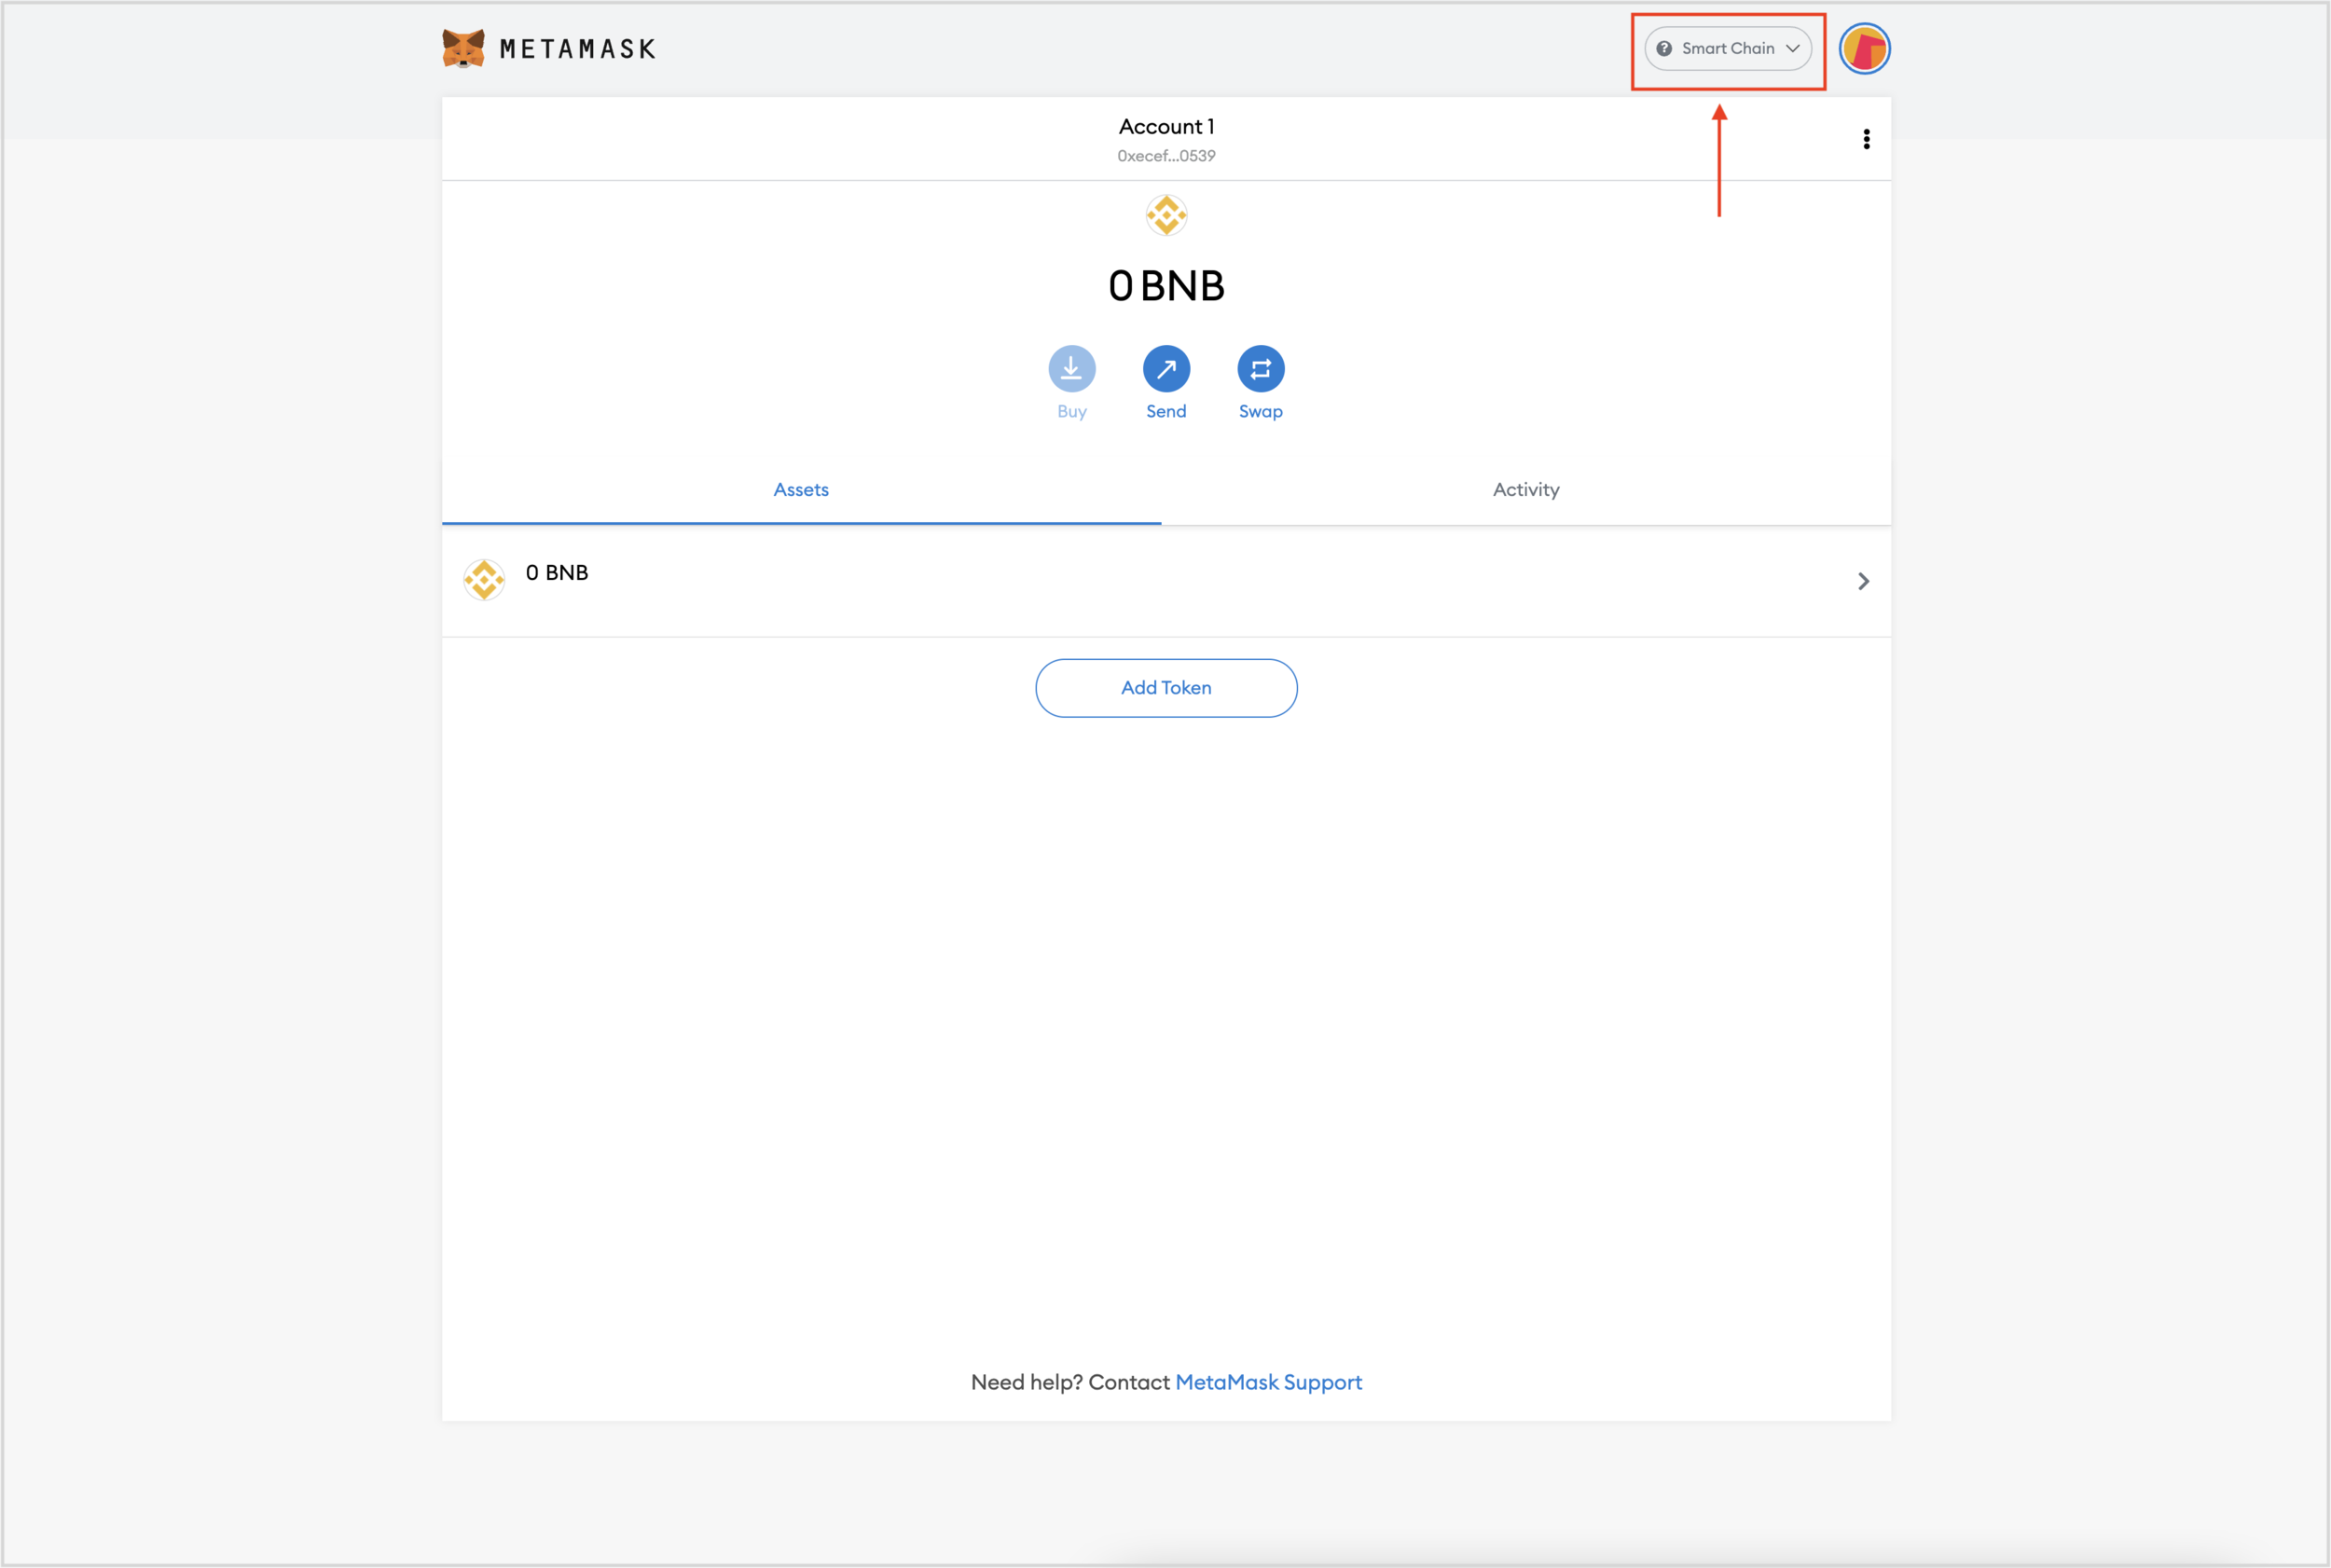Open the MetaMask Support link
Image resolution: width=2331 pixels, height=1568 pixels.
click(1268, 1382)
